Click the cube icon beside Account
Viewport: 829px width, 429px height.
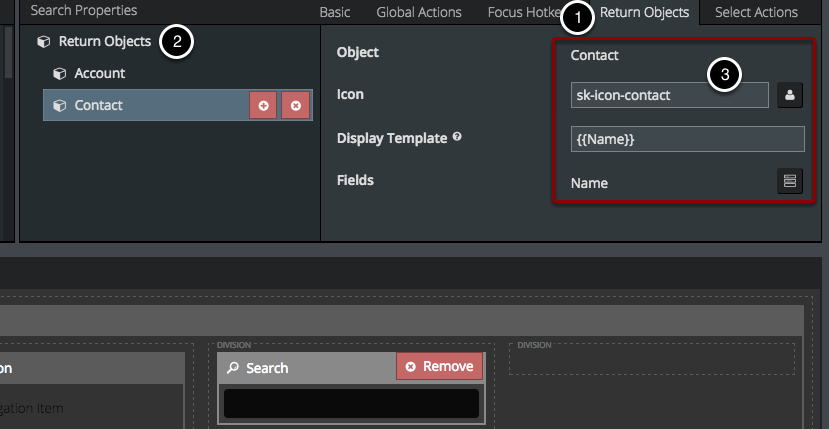(x=59, y=73)
